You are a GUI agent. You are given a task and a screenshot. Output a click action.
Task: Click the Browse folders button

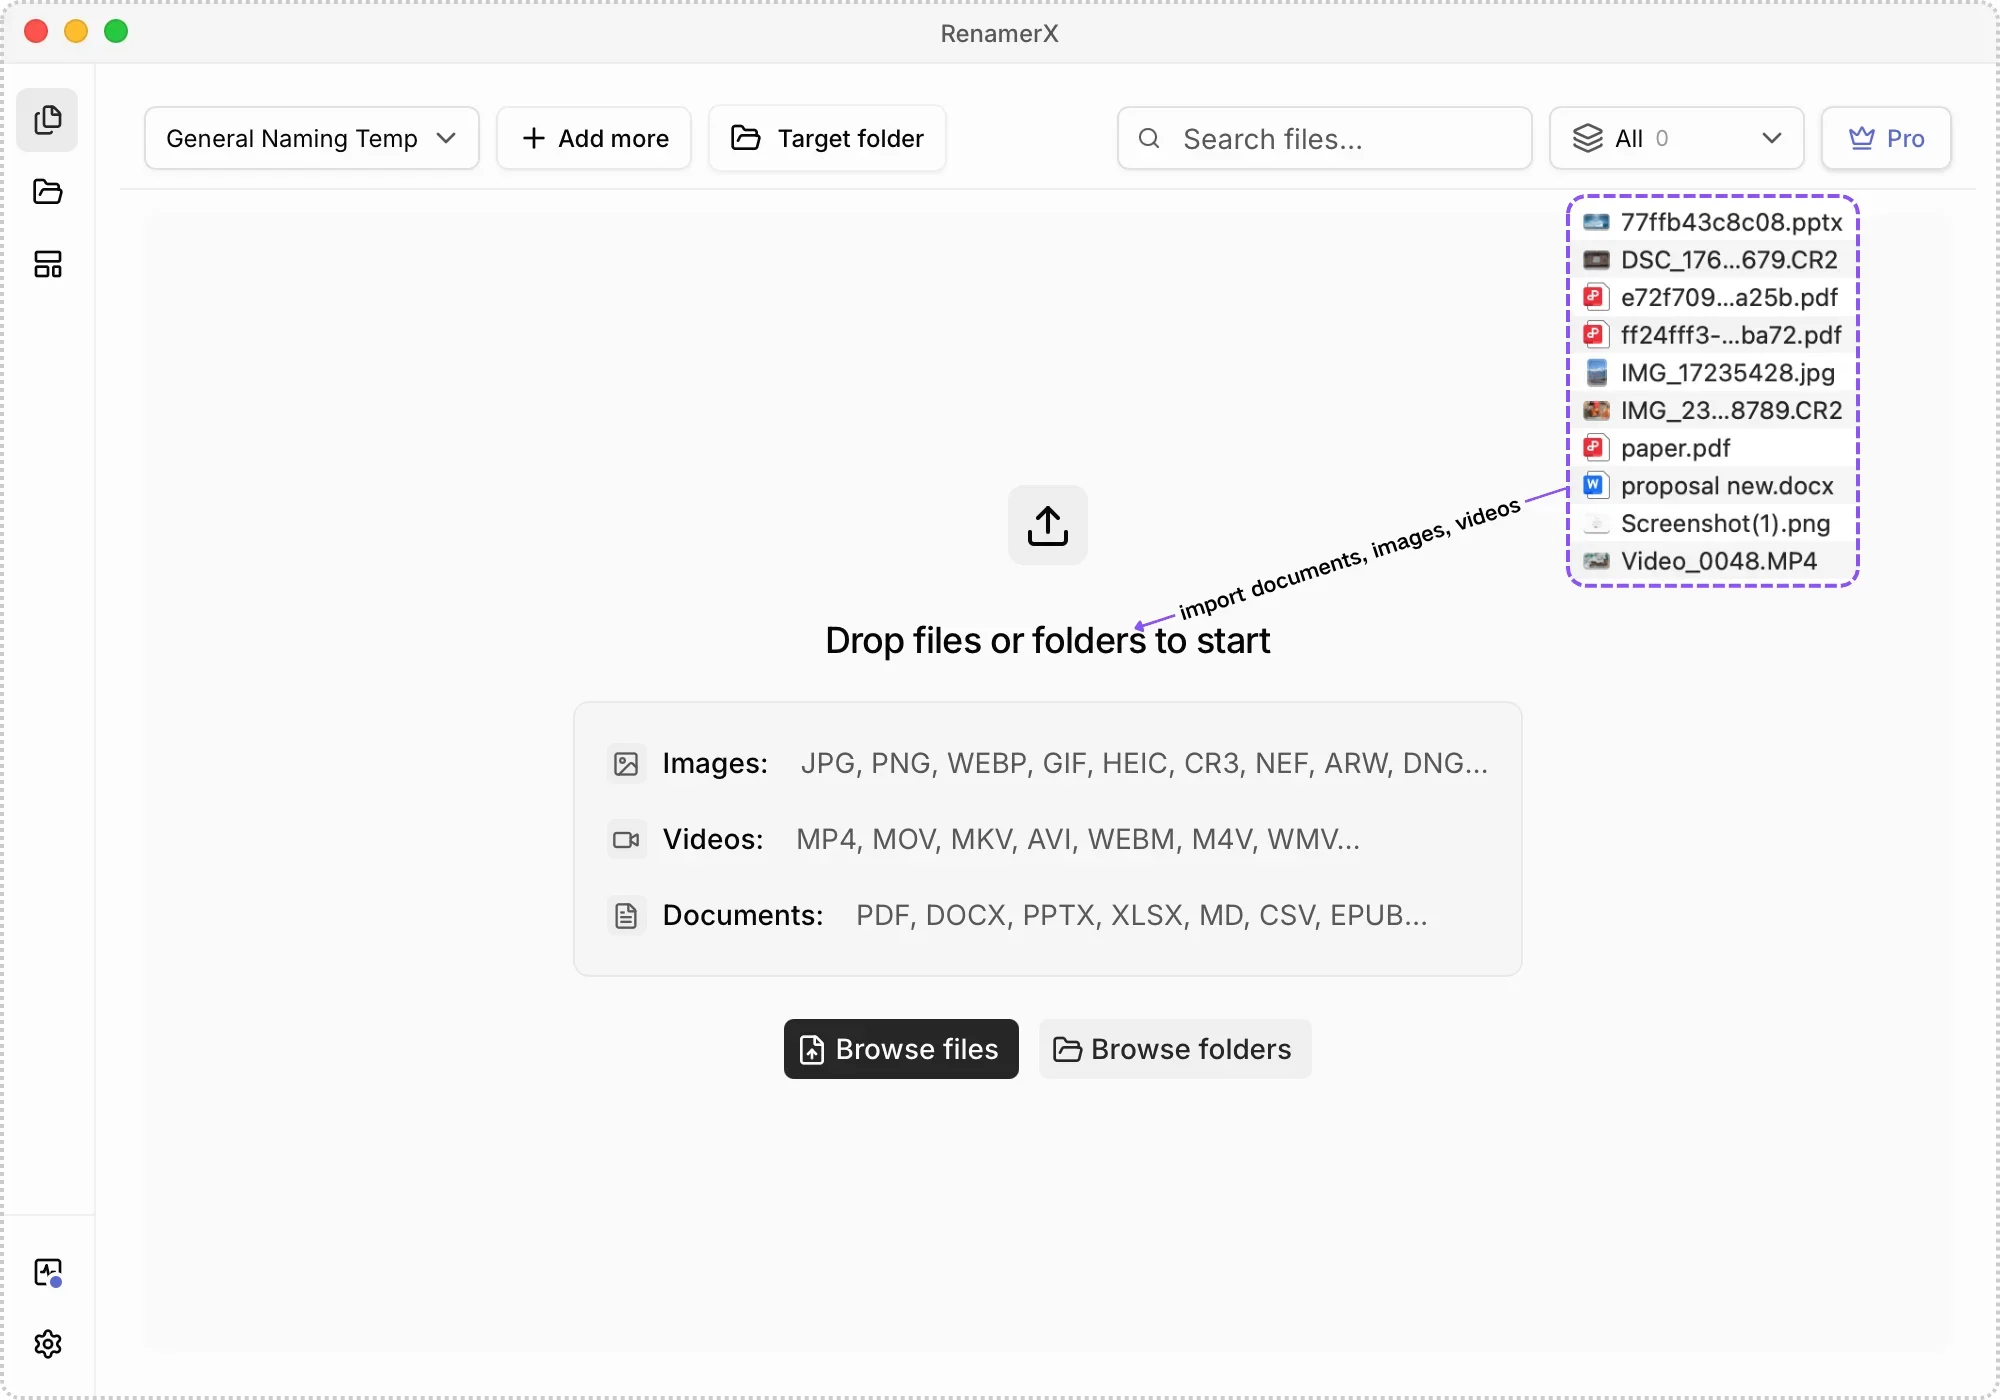click(x=1175, y=1049)
